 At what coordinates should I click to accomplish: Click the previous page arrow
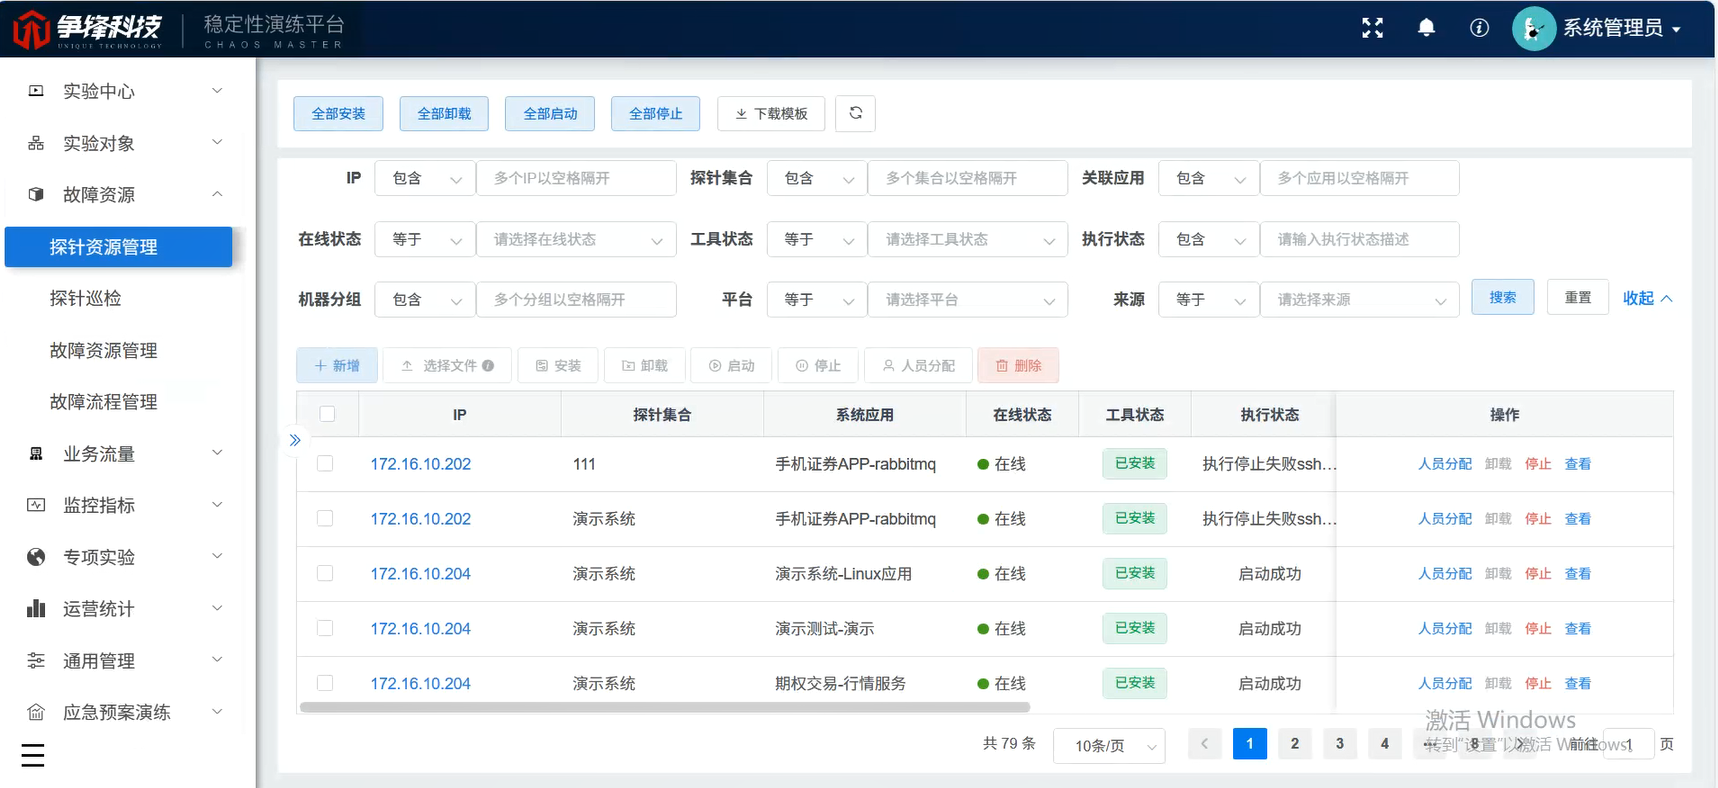(x=1205, y=744)
